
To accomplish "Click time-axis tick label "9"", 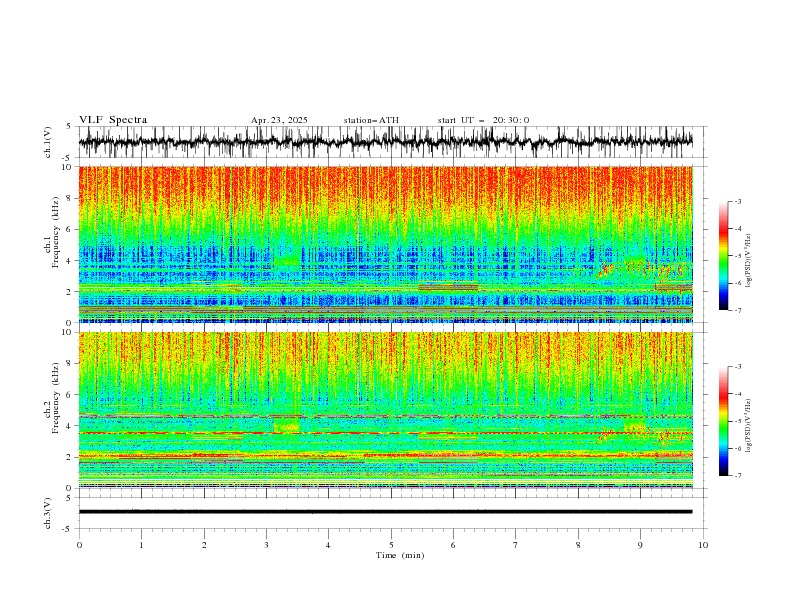I will click(x=640, y=545).
